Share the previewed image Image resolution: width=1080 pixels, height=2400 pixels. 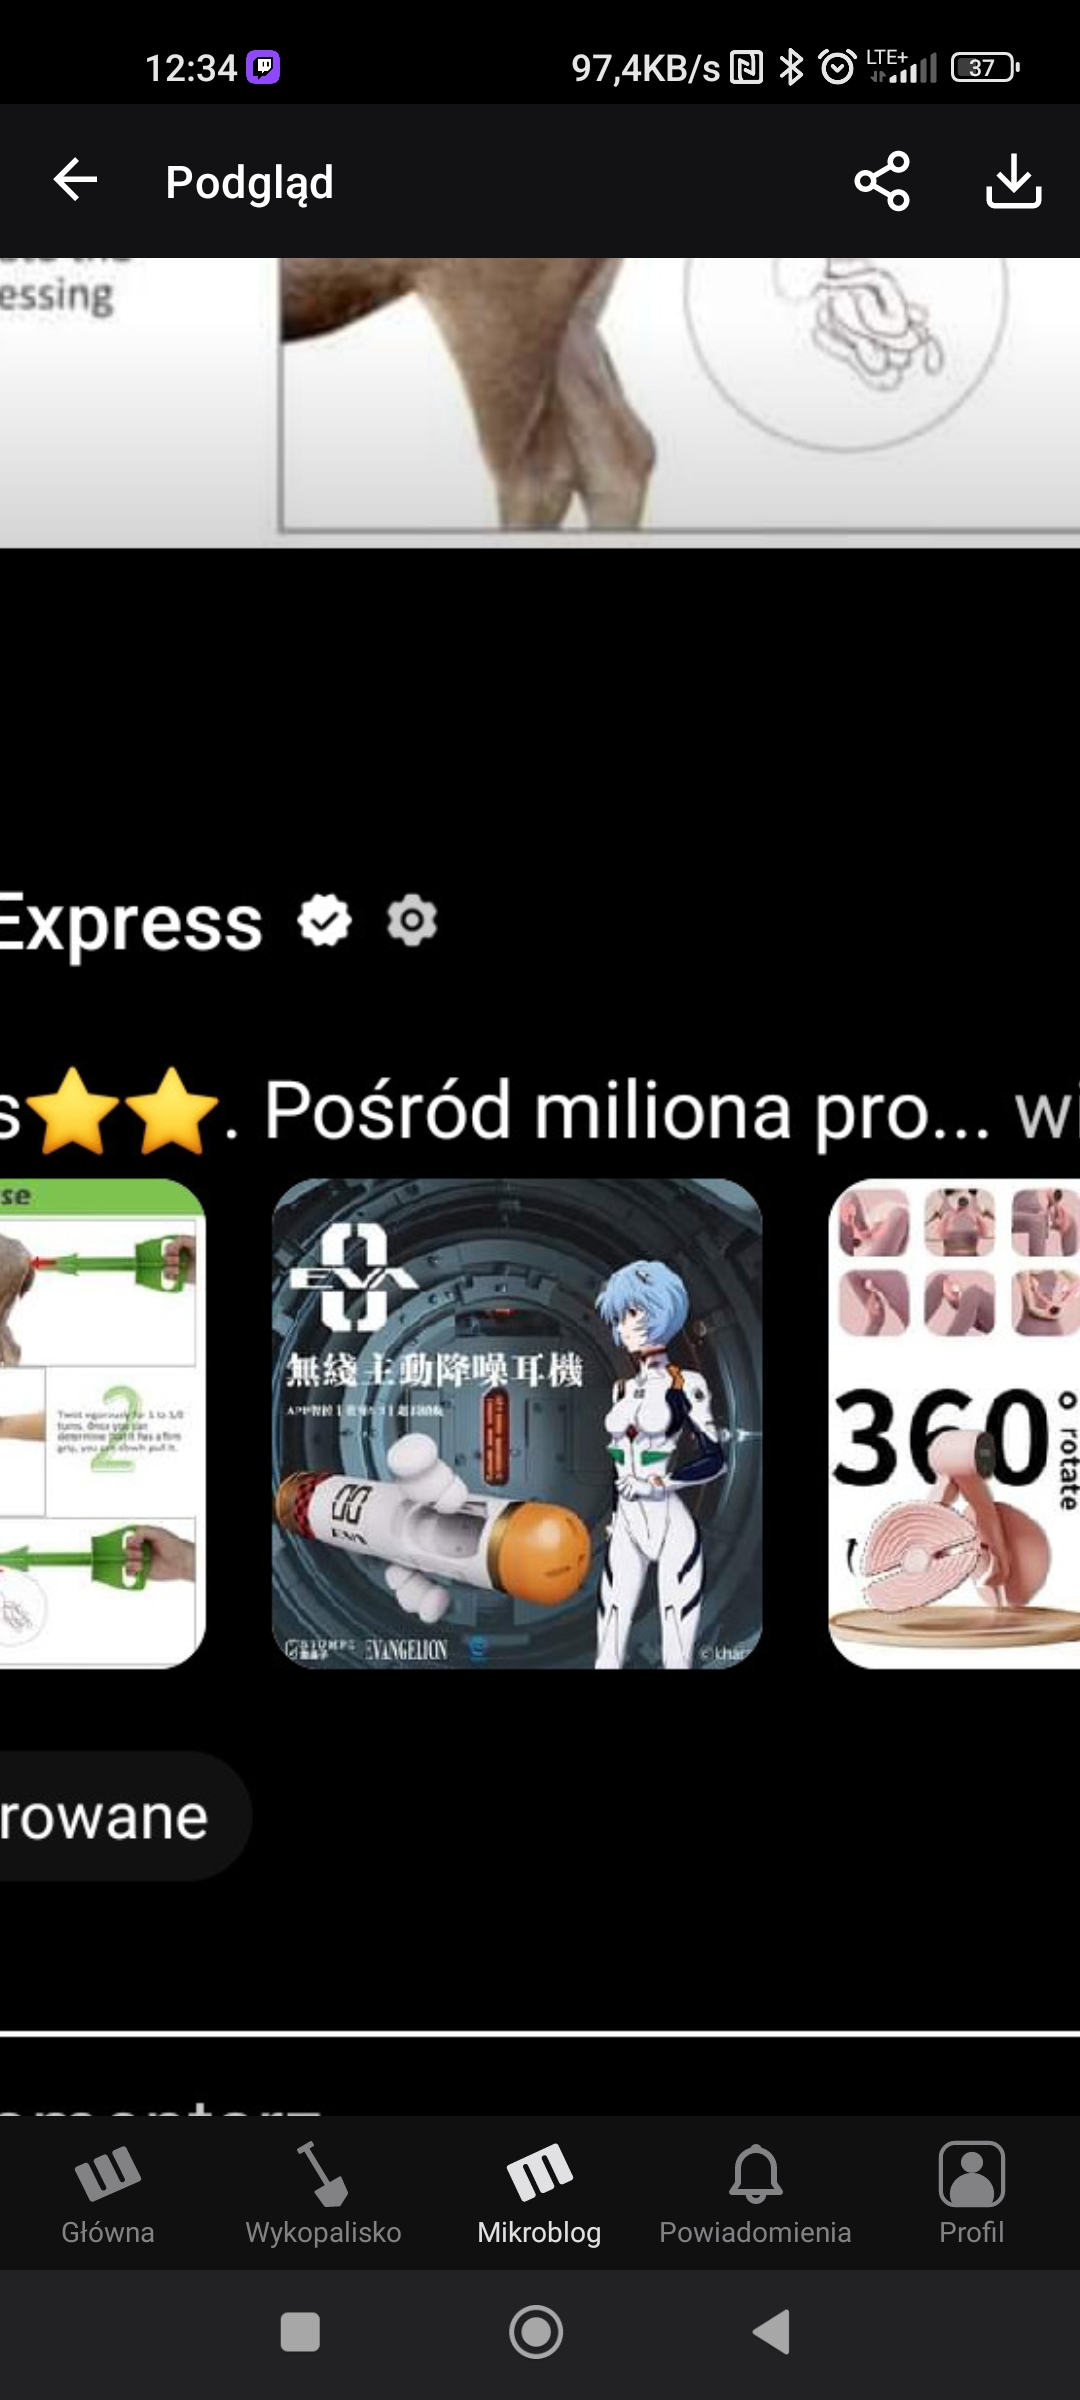click(882, 181)
